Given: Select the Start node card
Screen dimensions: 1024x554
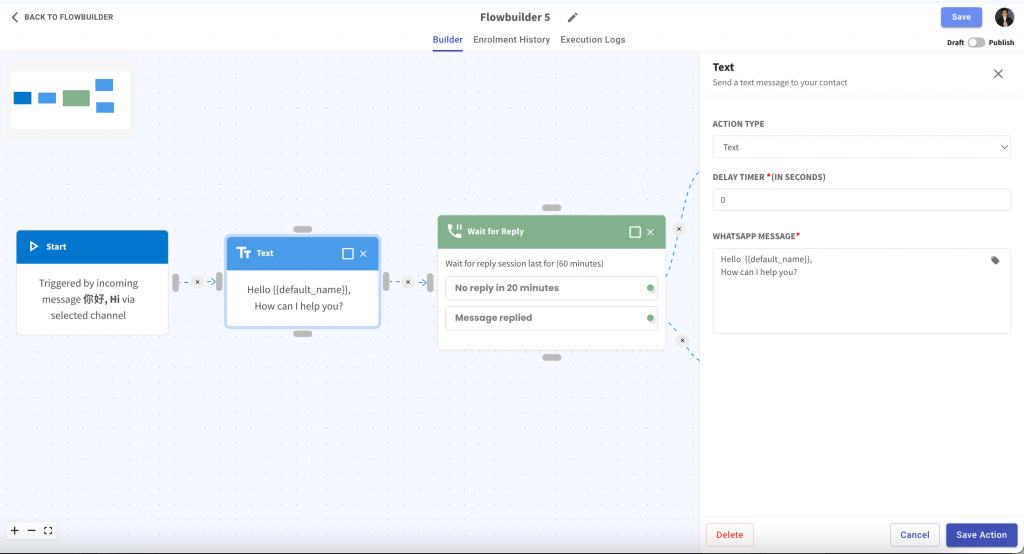Looking at the screenshot, I should tap(92, 283).
